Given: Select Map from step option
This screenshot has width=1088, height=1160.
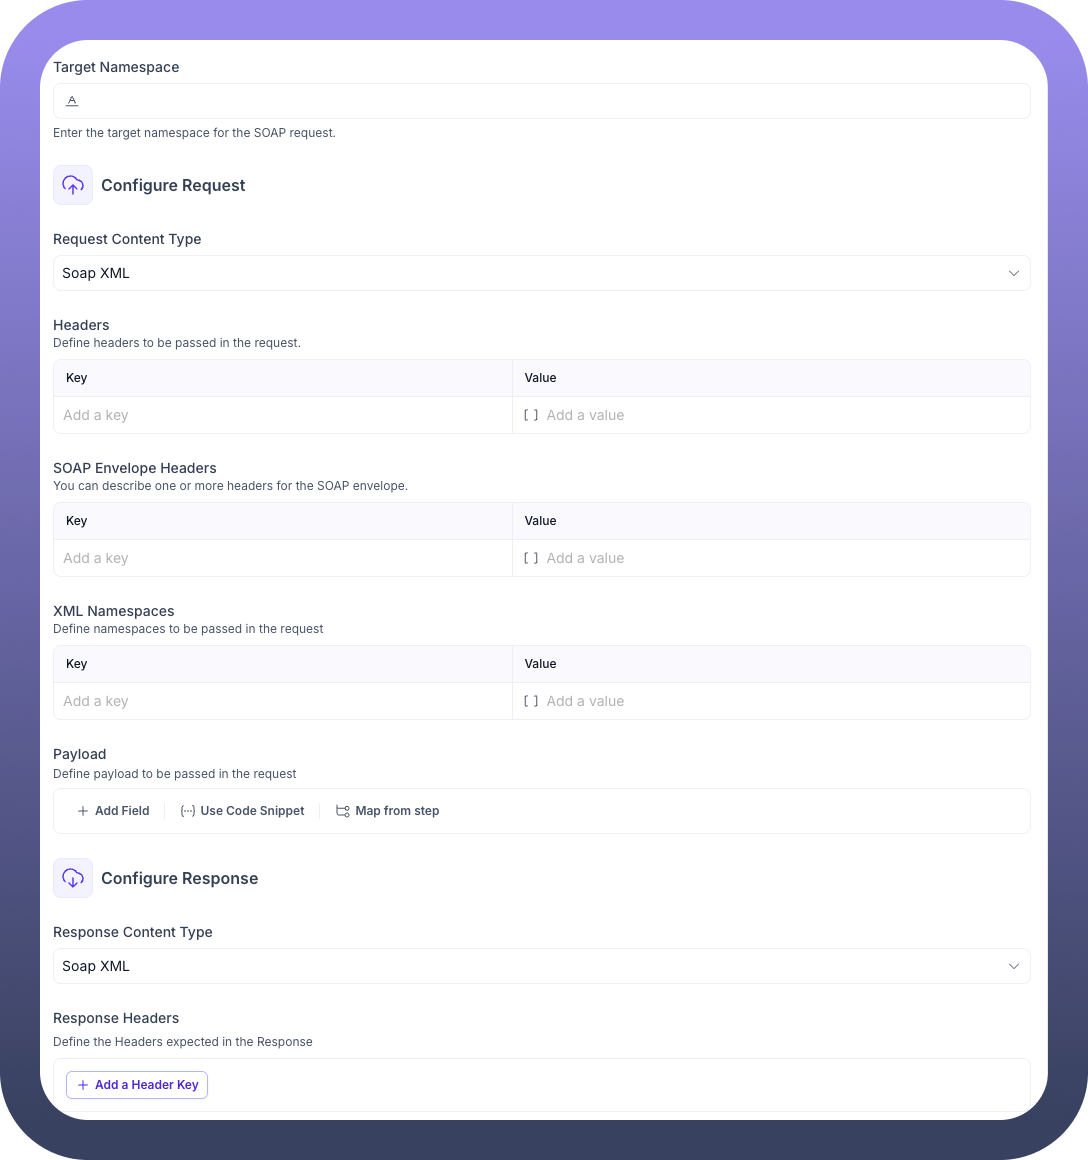Looking at the screenshot, I should 397,811.
